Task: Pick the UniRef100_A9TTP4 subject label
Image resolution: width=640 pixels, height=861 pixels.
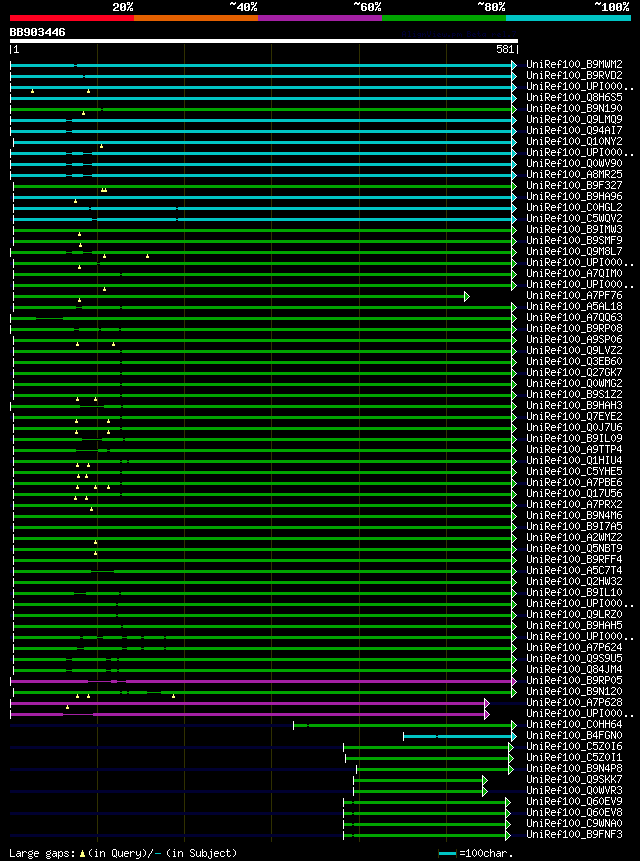Action: tap(574, 449)
